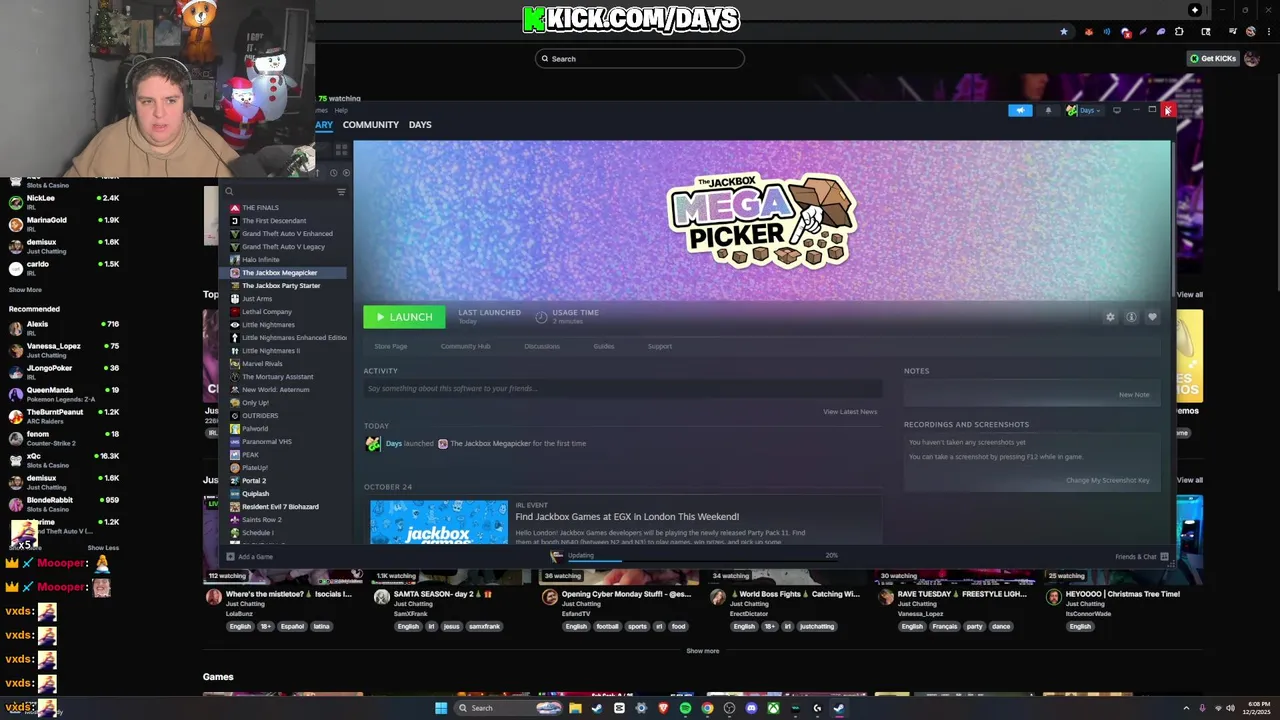The width and height of the screenshot is (1280, 720).
Task: Click taskbar Search box
Action: pos(509,708)
